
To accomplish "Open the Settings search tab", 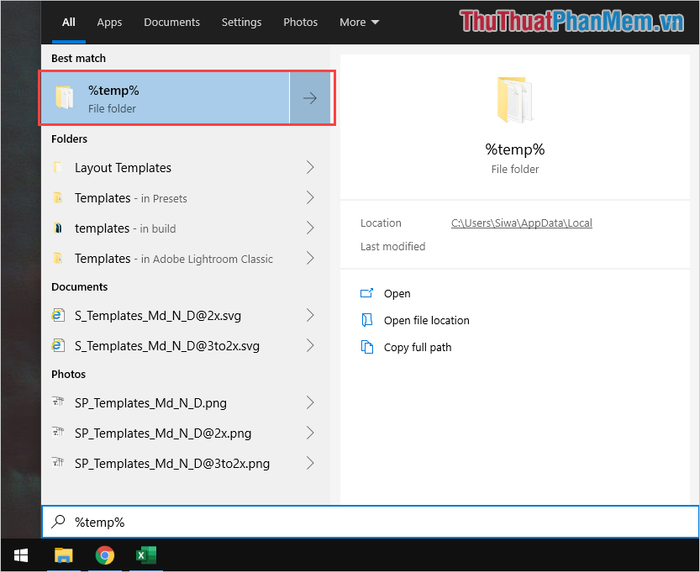I will pos(241,22).
